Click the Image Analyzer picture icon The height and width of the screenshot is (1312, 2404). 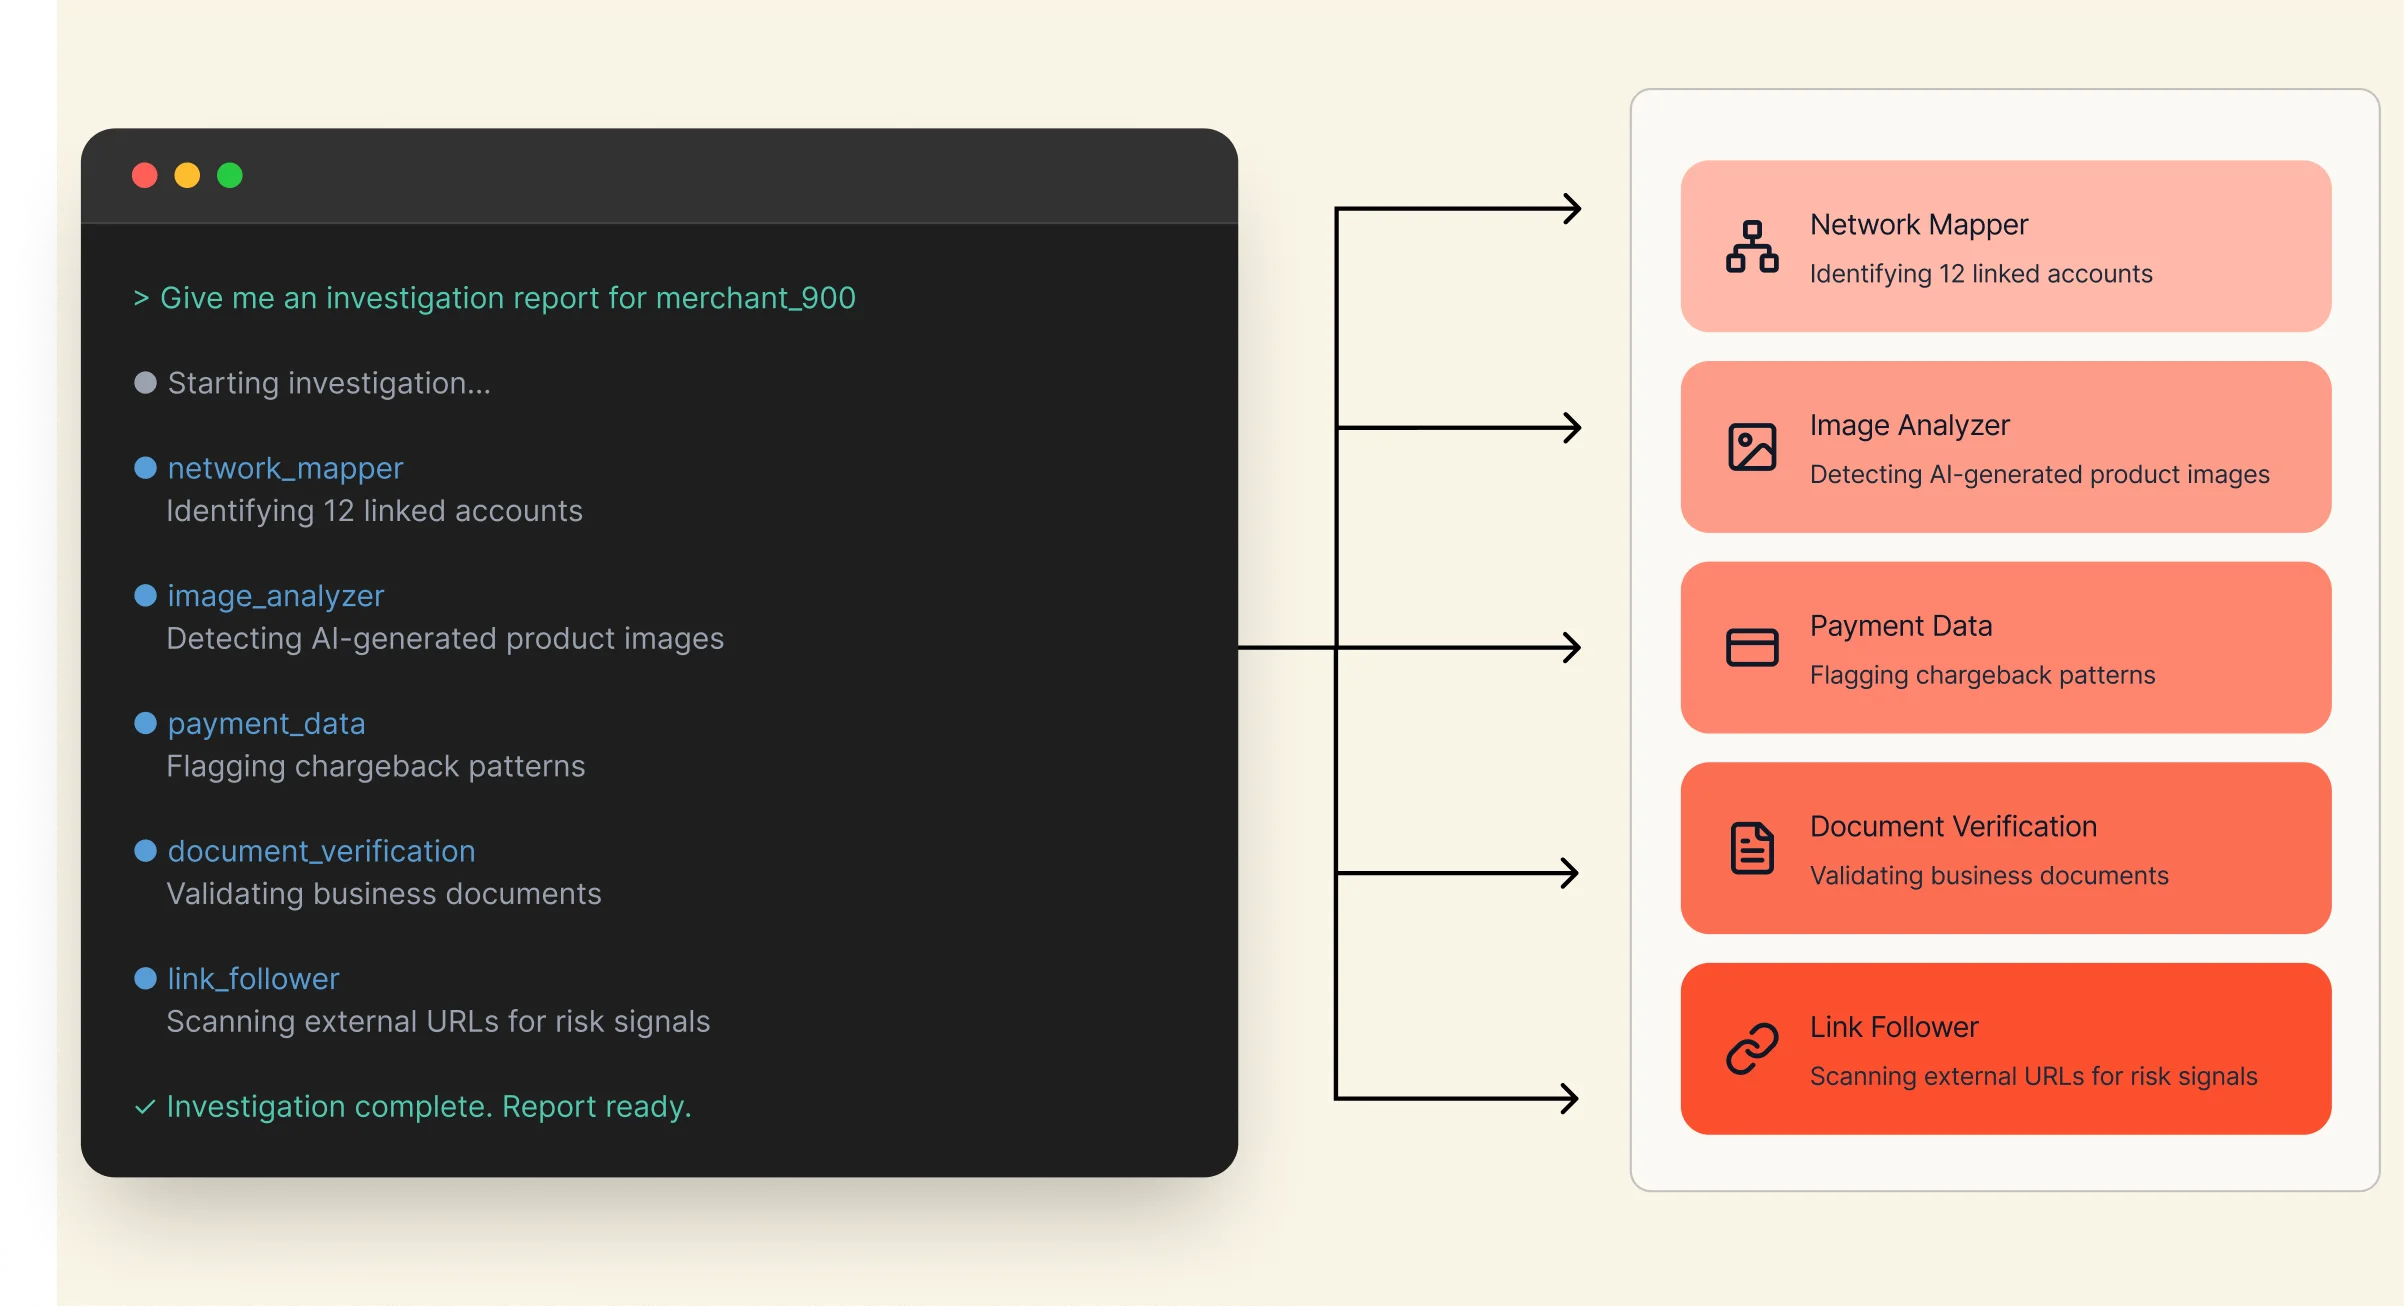[x=1752, y=447]
